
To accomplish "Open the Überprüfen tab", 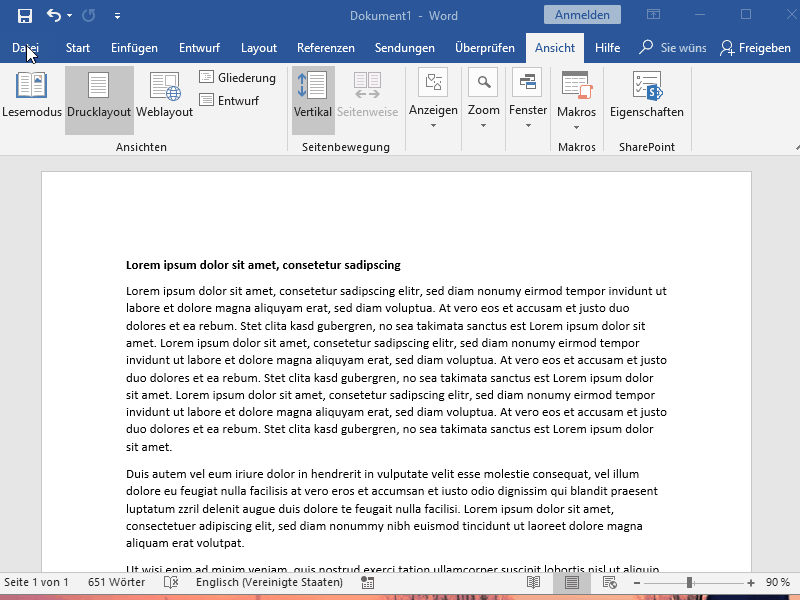I will pos(485,48).
